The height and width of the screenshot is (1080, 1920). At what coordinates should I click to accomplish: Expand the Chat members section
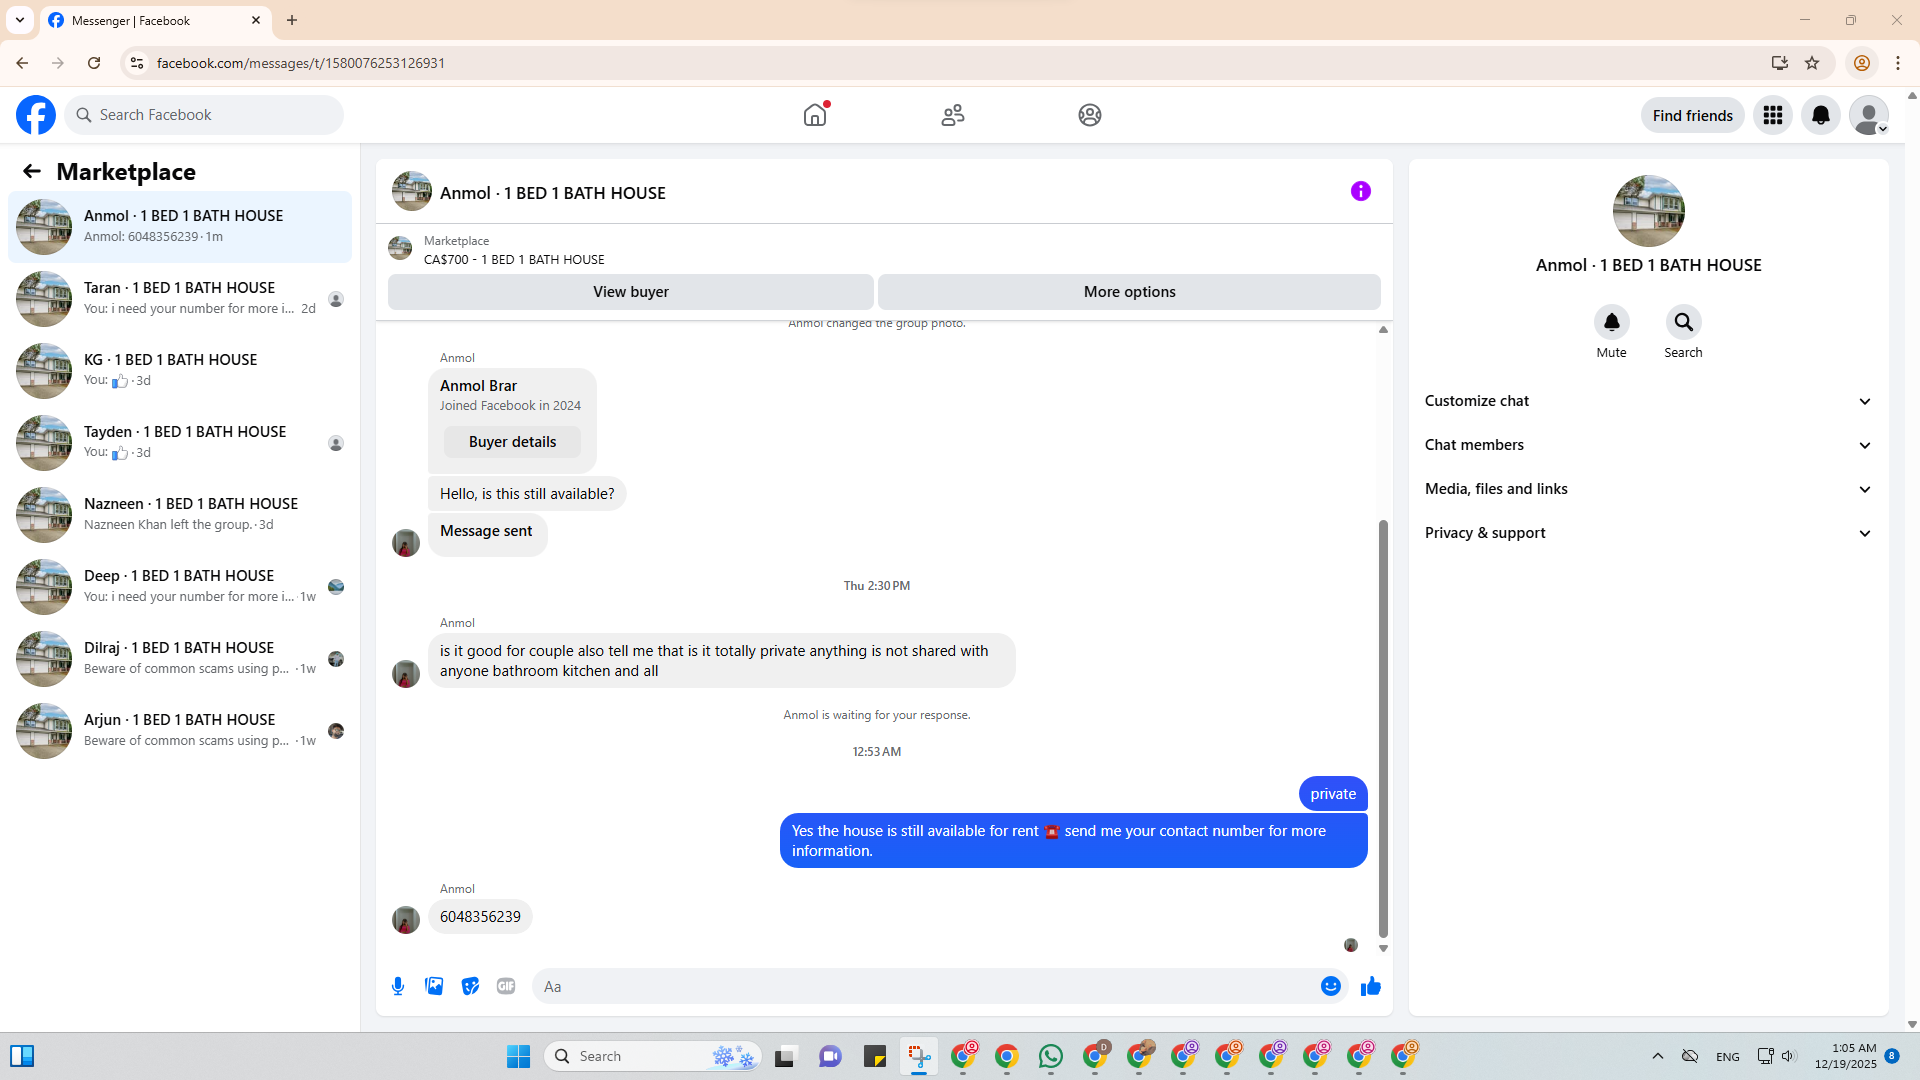point(1648,445)
